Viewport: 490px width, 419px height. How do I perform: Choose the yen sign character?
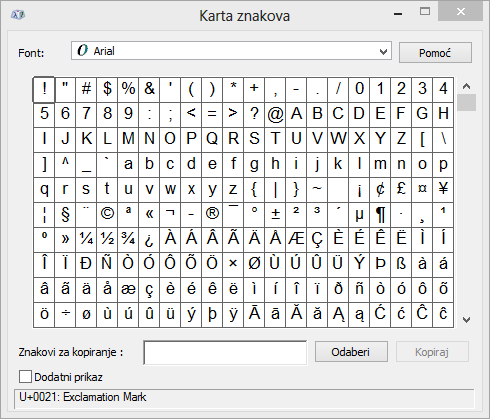point(443,190)
